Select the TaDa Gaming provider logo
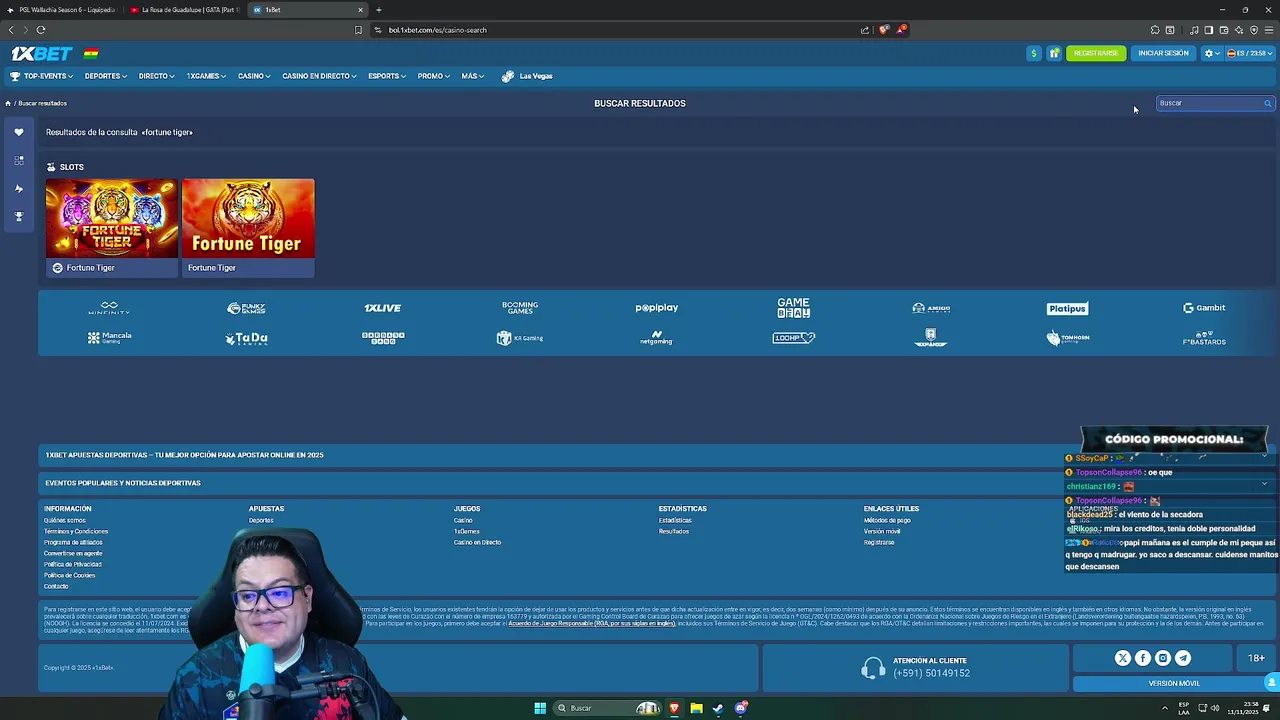1280x720 pixels. (x=246, y=339)
